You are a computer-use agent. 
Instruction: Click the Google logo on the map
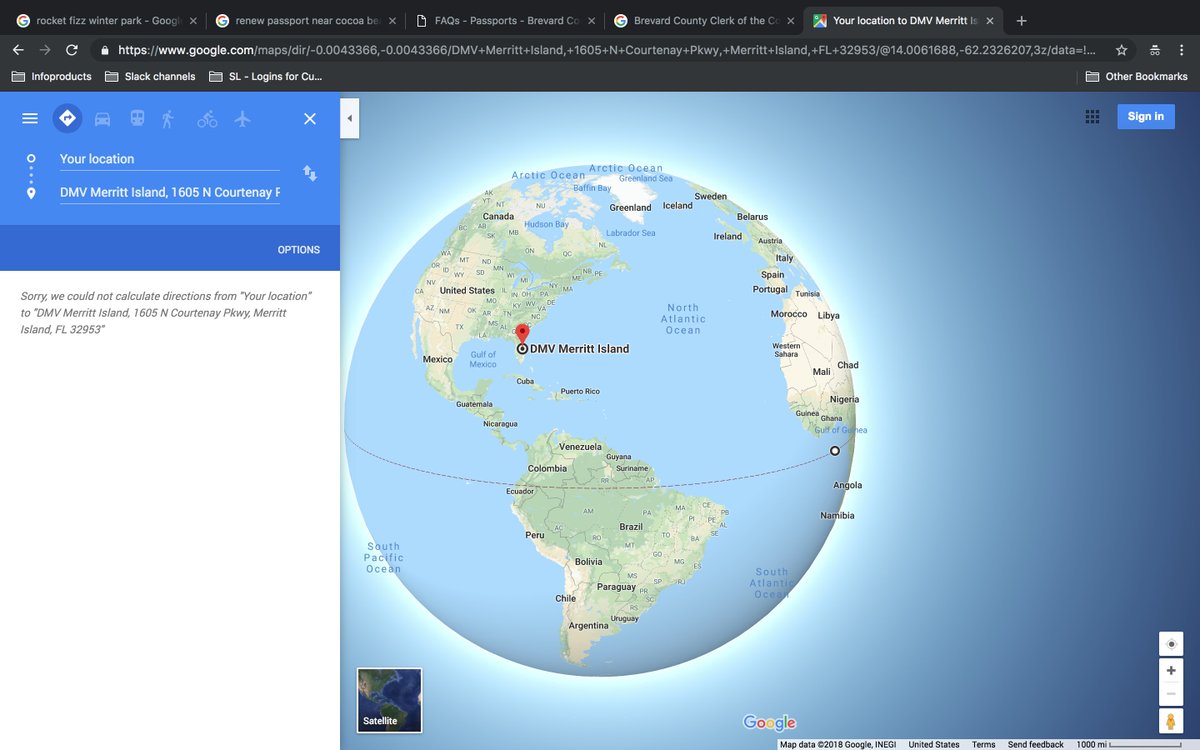pos(769,722)
